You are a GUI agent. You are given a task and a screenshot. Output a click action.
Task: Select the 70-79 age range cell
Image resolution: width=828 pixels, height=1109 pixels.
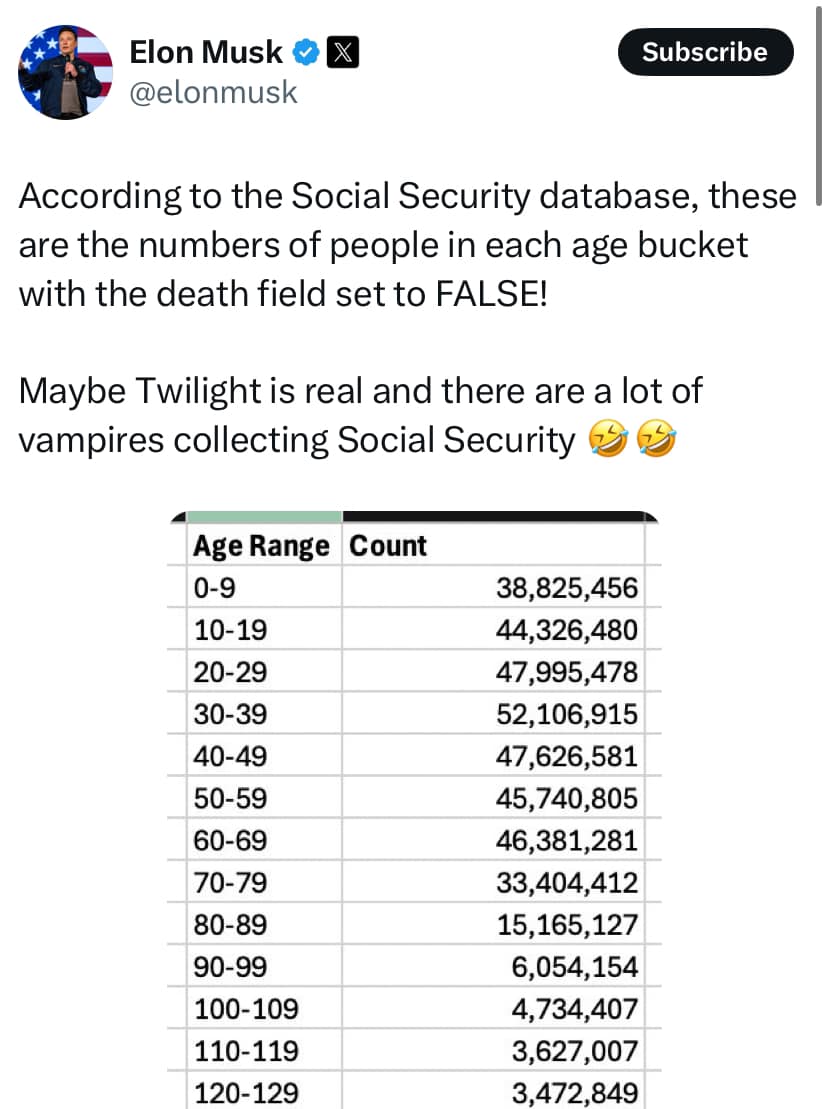[x=230, y=882]
